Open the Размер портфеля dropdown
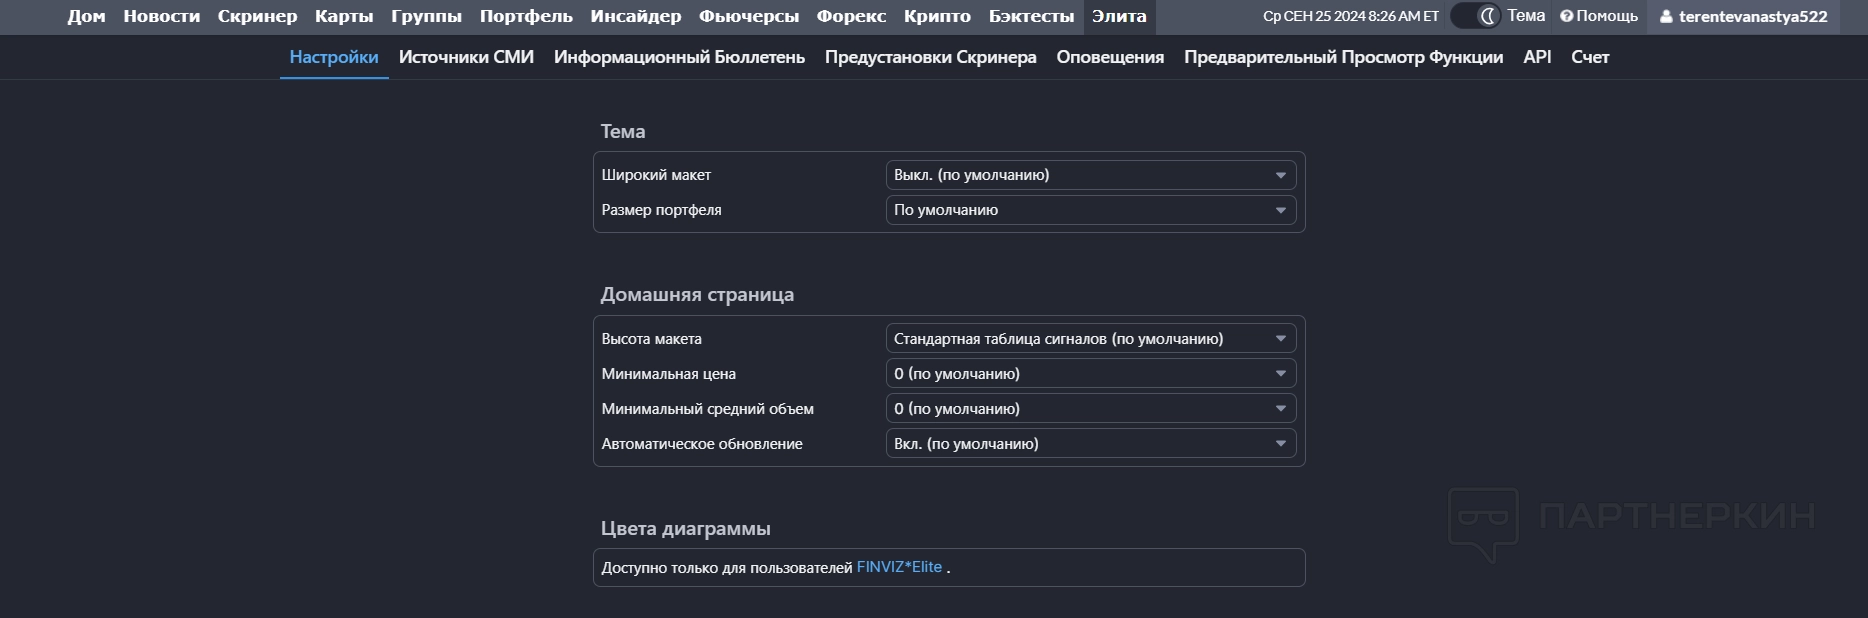This screenshot has width=1868, height=618. click(1090, 210)
